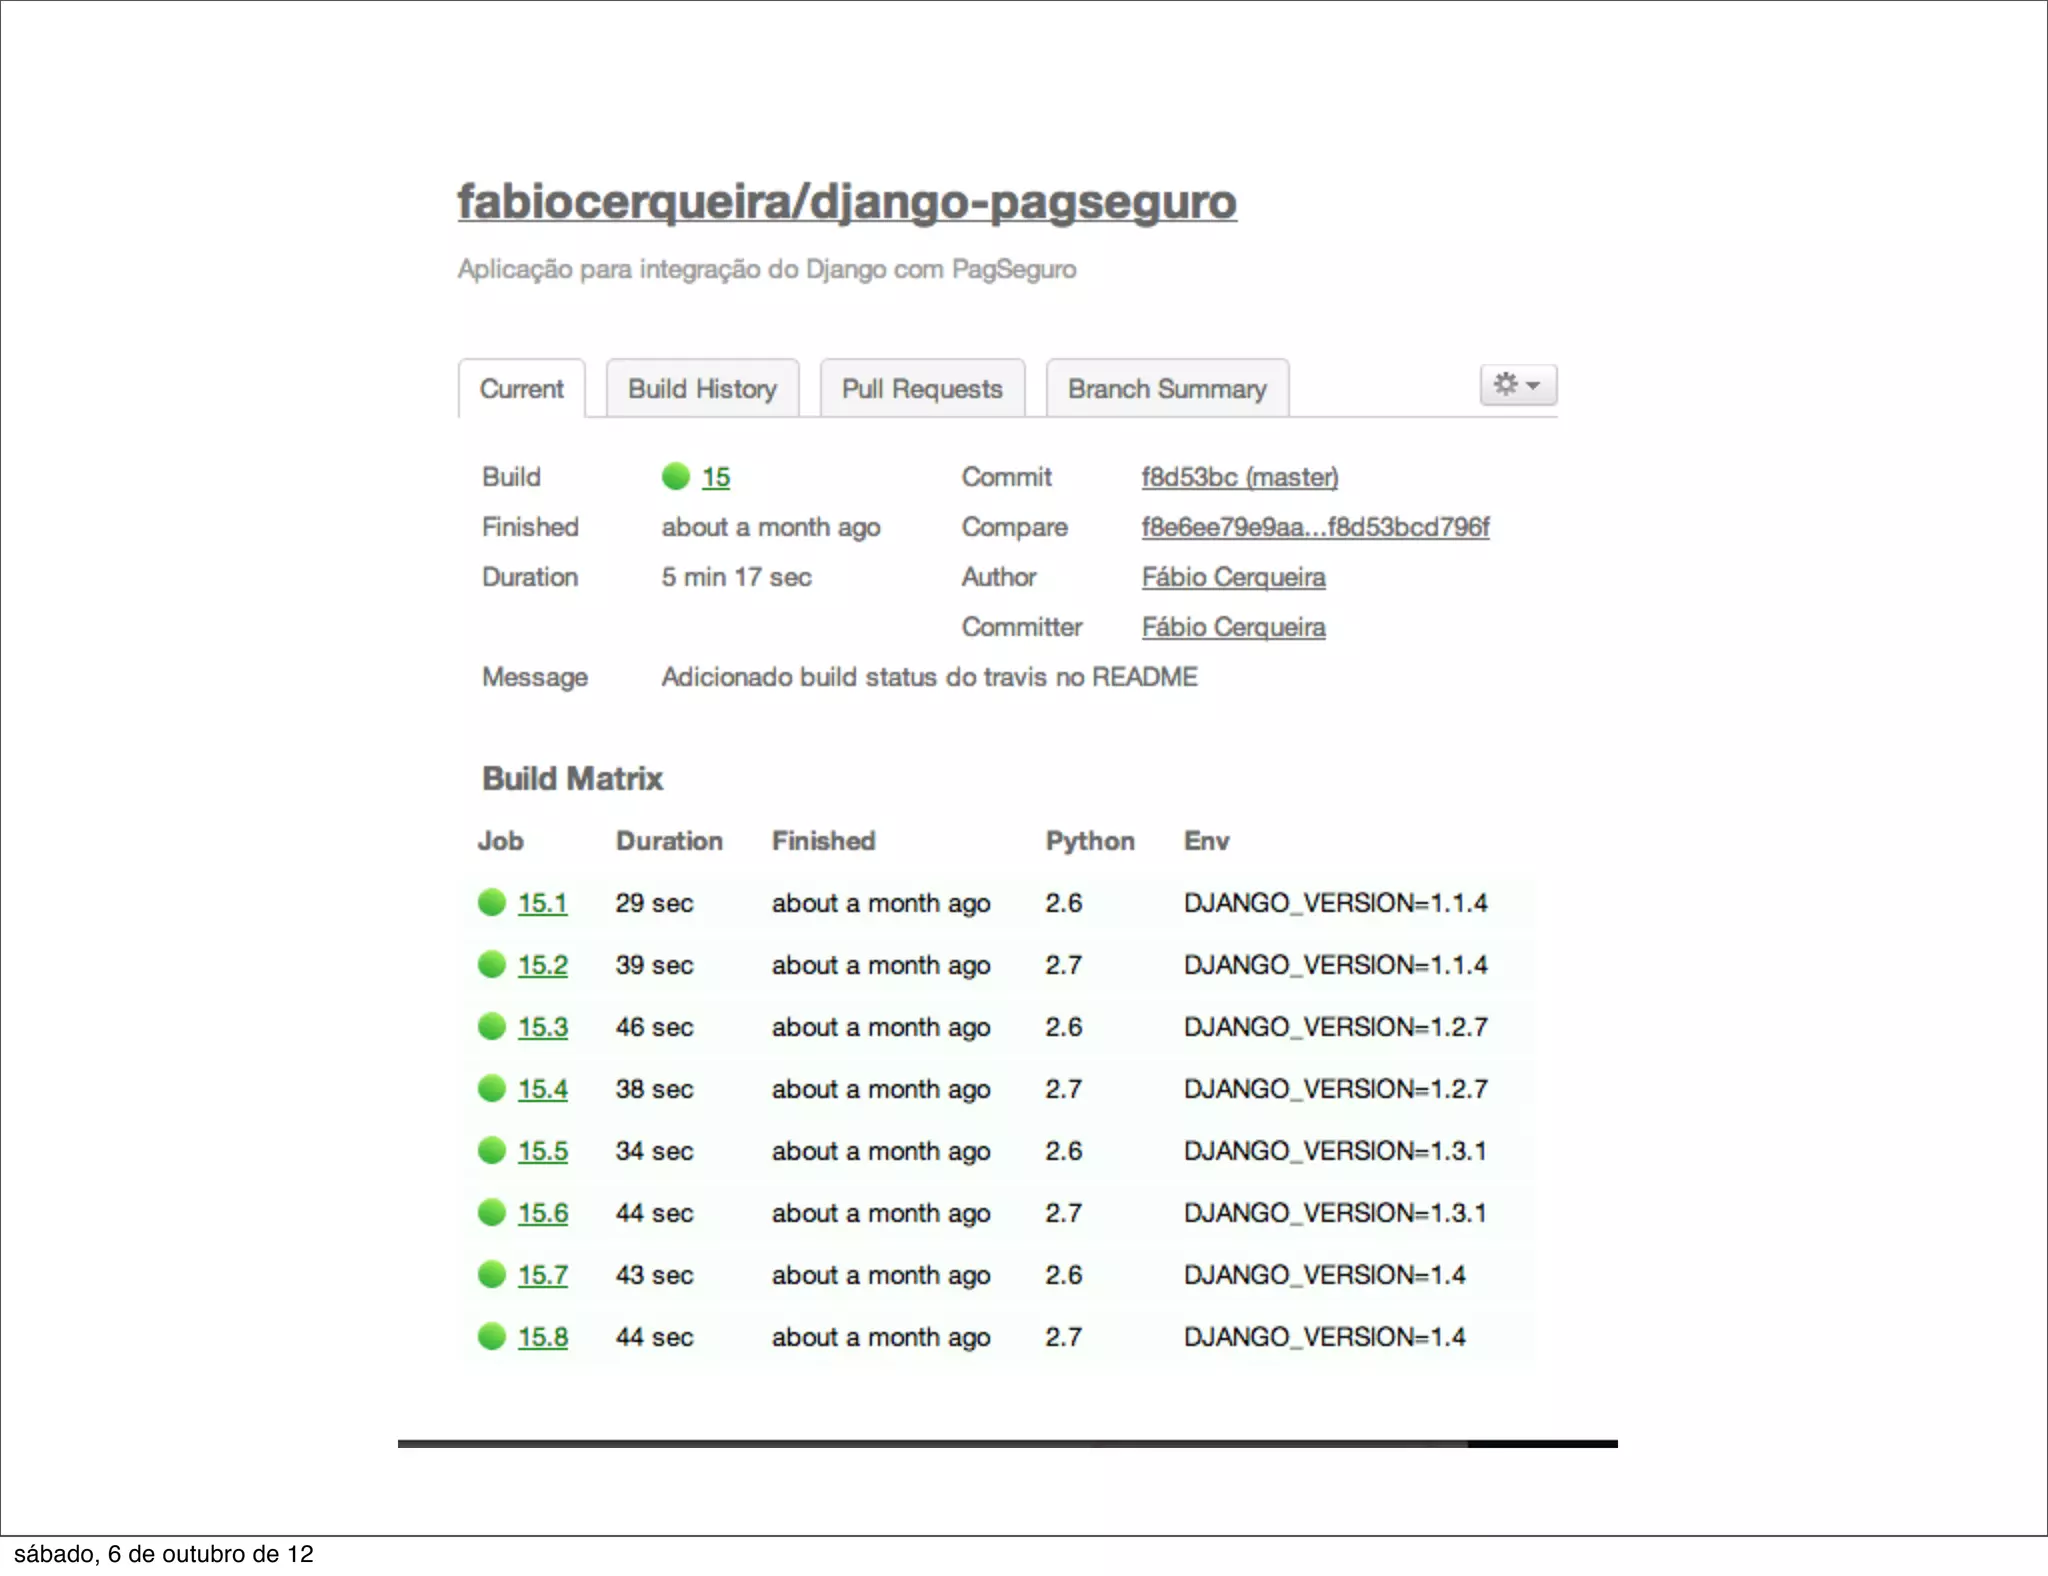Open job 15.5 link

[543, 1151]
